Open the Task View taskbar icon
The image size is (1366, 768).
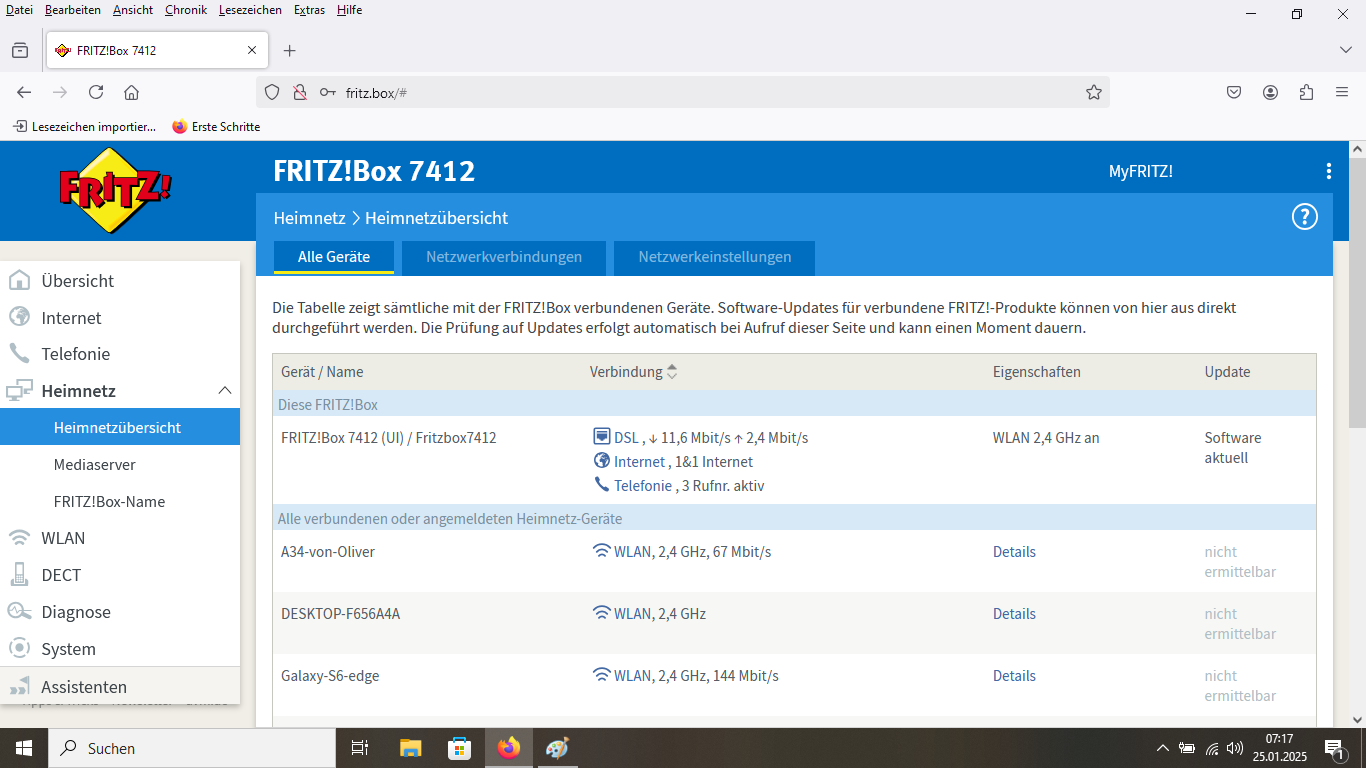[360, 748]
